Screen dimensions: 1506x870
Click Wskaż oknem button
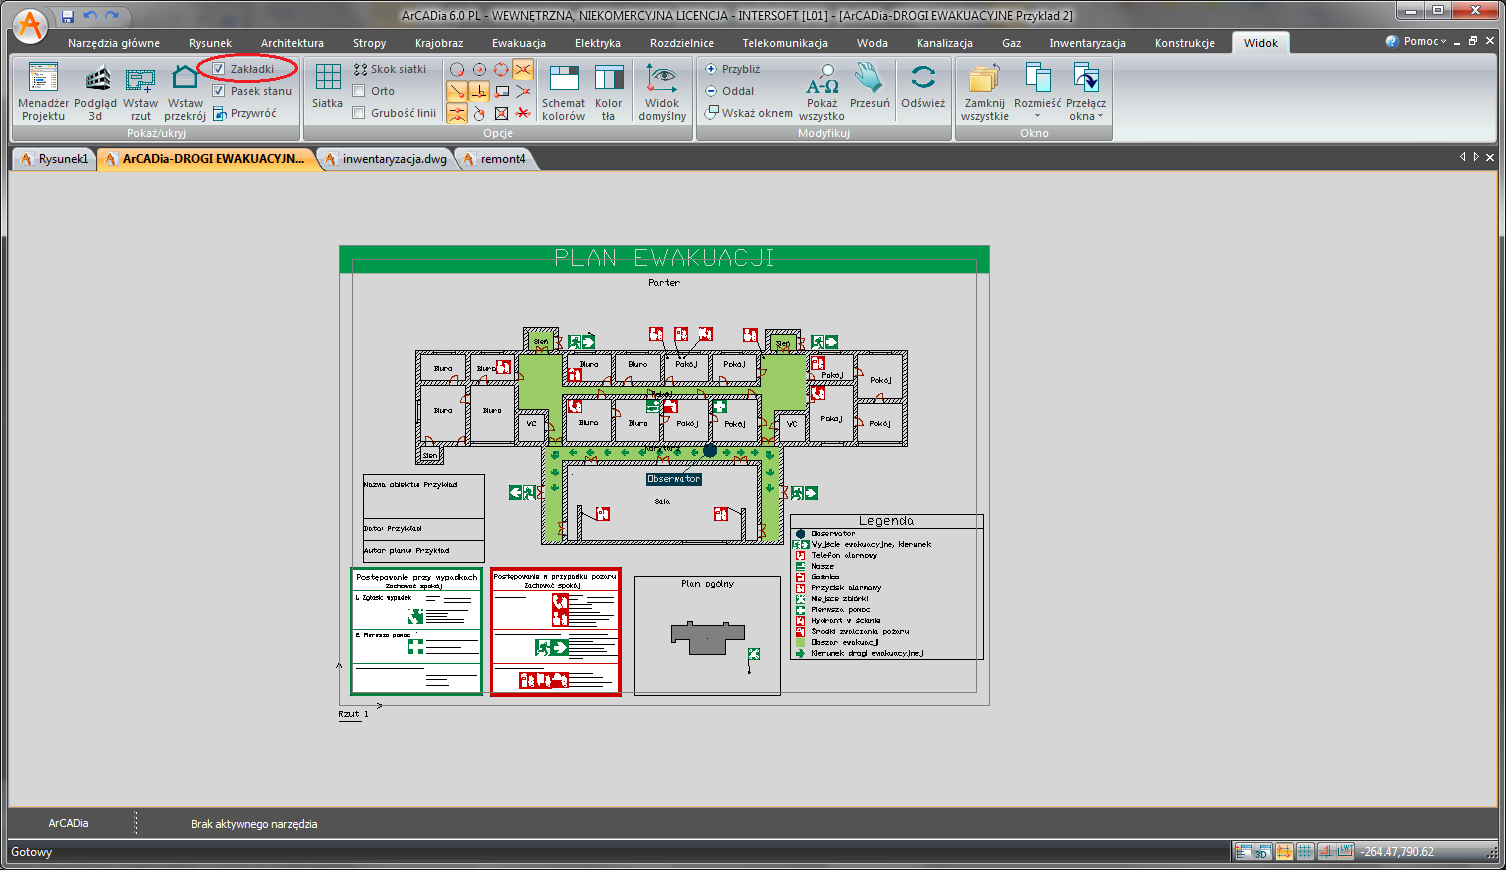coord(748,113)
